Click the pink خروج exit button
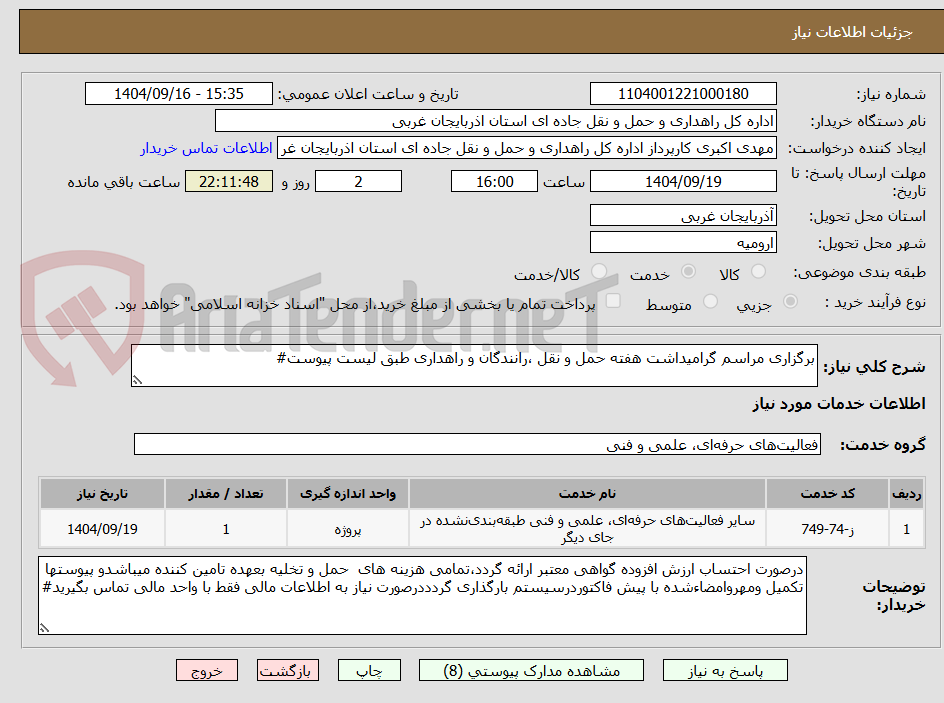The image size is (944, 703). [207, 670]
